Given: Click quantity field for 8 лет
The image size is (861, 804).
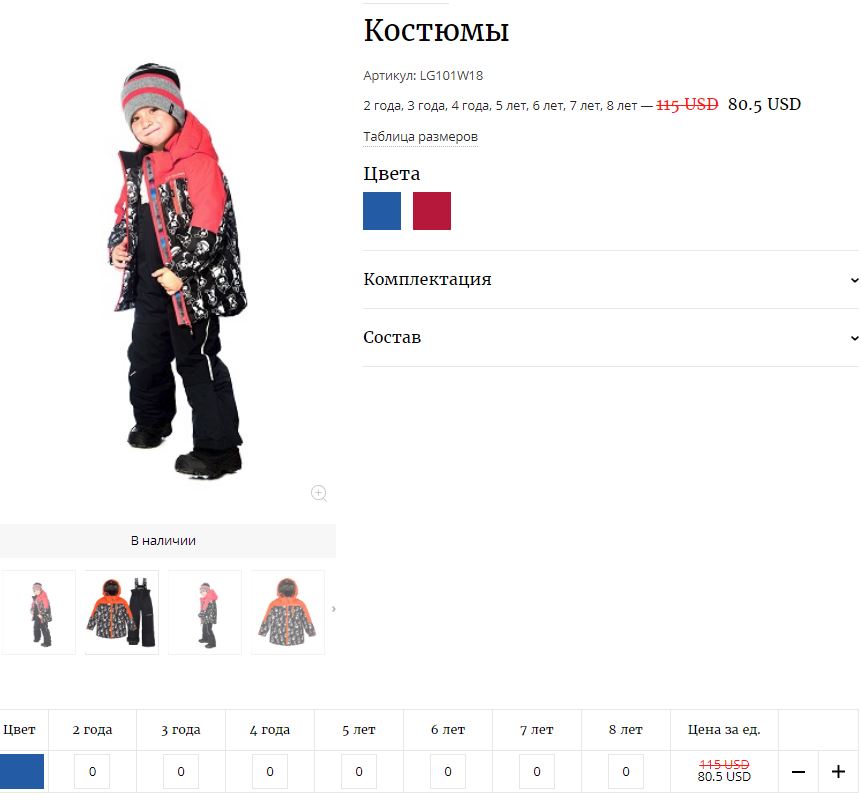Looking at the screenshot, I should point(625,772).
